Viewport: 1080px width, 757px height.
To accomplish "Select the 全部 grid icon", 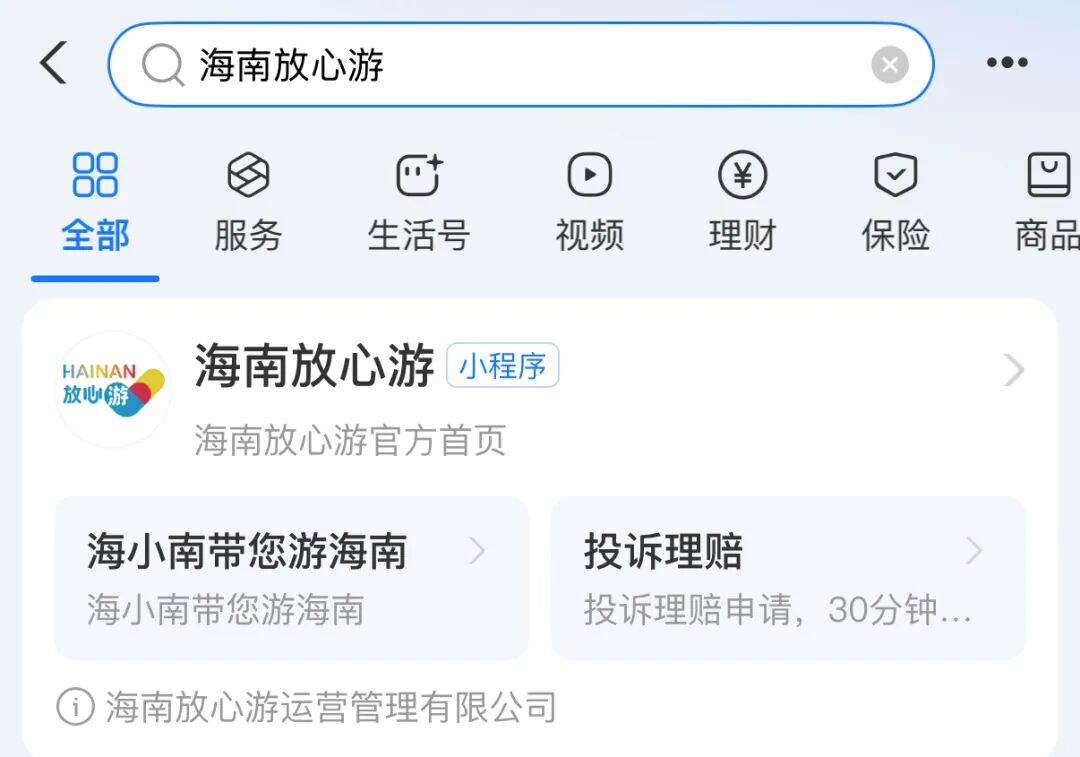I will click(x=95, y=175).
